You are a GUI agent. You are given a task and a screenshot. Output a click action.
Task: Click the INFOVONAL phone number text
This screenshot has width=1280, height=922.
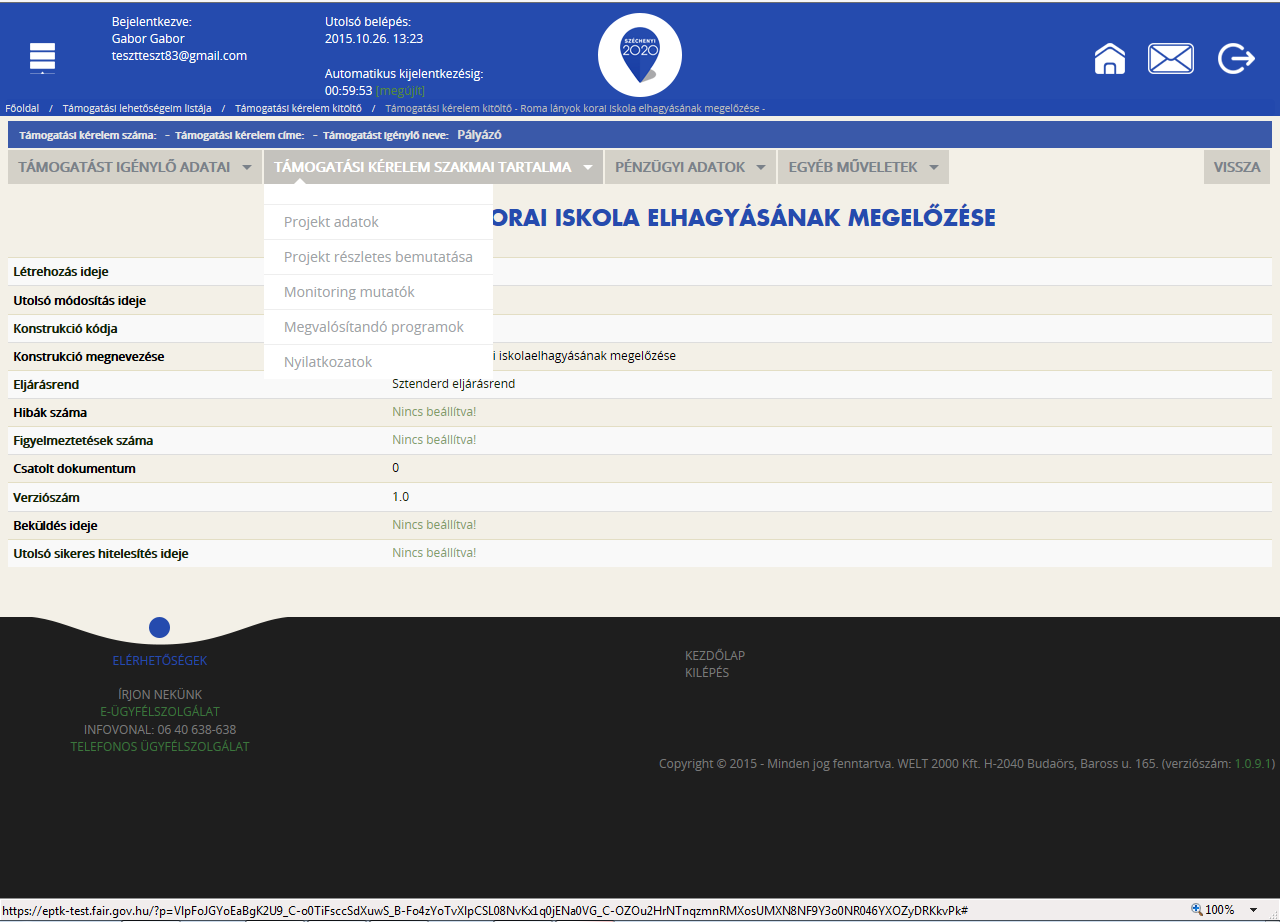(x=197, y=730)
